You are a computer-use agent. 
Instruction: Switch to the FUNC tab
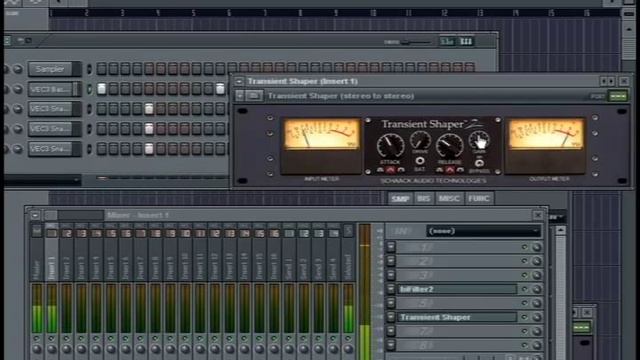point(479,199)
